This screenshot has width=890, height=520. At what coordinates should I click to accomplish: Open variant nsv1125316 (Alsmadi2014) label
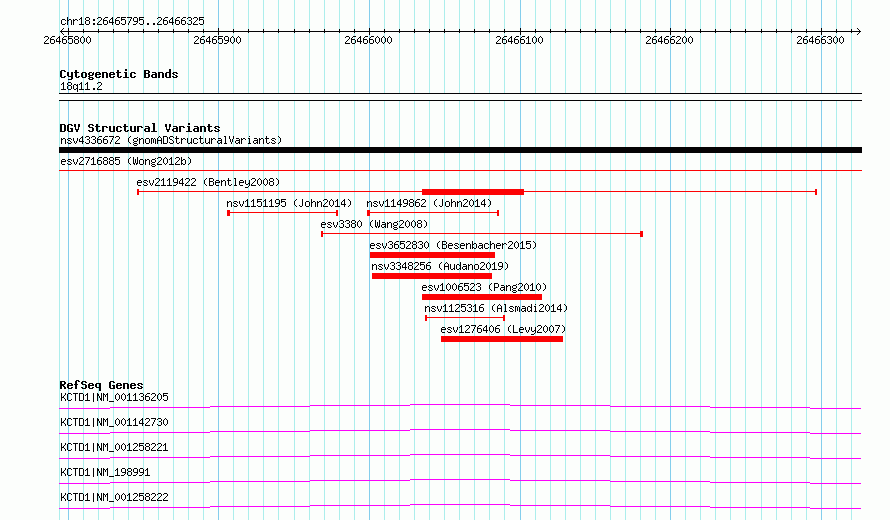(x=496, y=308)
